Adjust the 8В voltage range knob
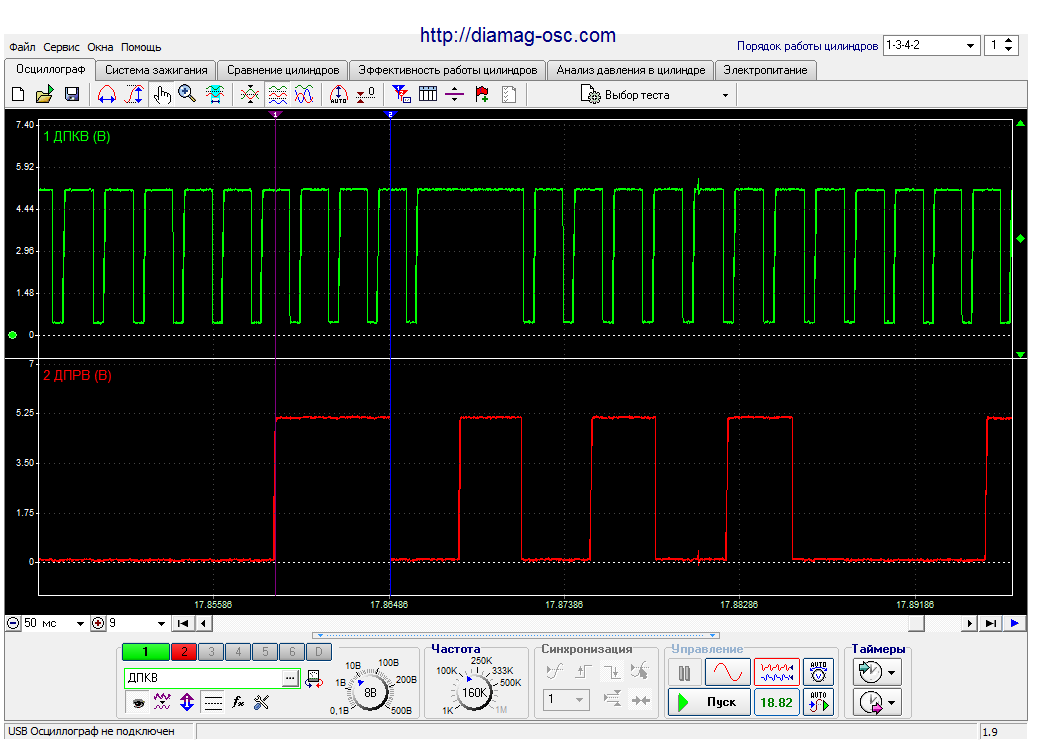 (x=369, y=692)
